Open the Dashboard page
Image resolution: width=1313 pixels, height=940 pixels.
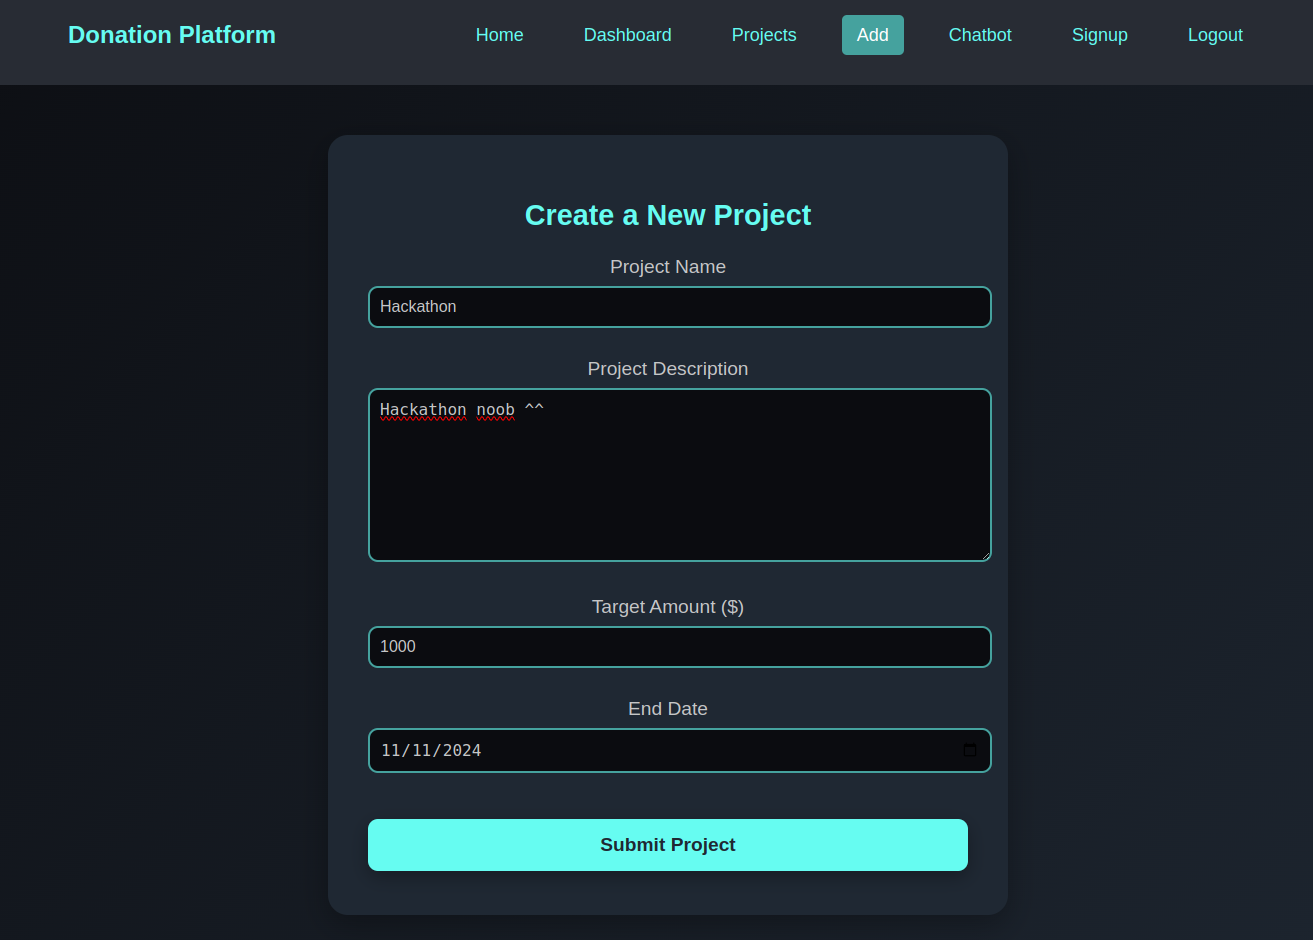pos(627,34)
